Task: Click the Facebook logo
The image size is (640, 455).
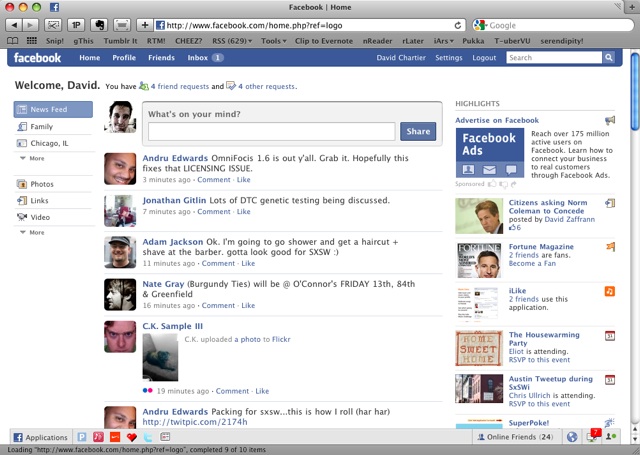Action: click(37, 58)
